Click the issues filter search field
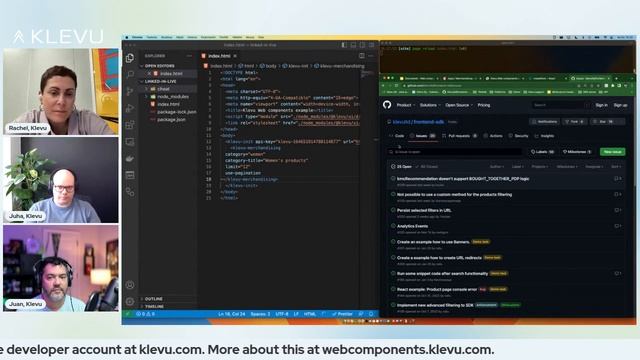The image size is (640, 360). click(455, 152)
